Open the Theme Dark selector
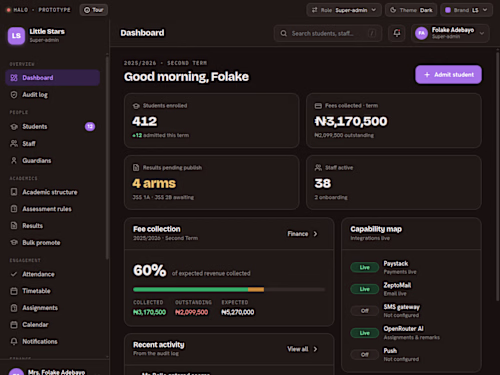 click(411, 10)
